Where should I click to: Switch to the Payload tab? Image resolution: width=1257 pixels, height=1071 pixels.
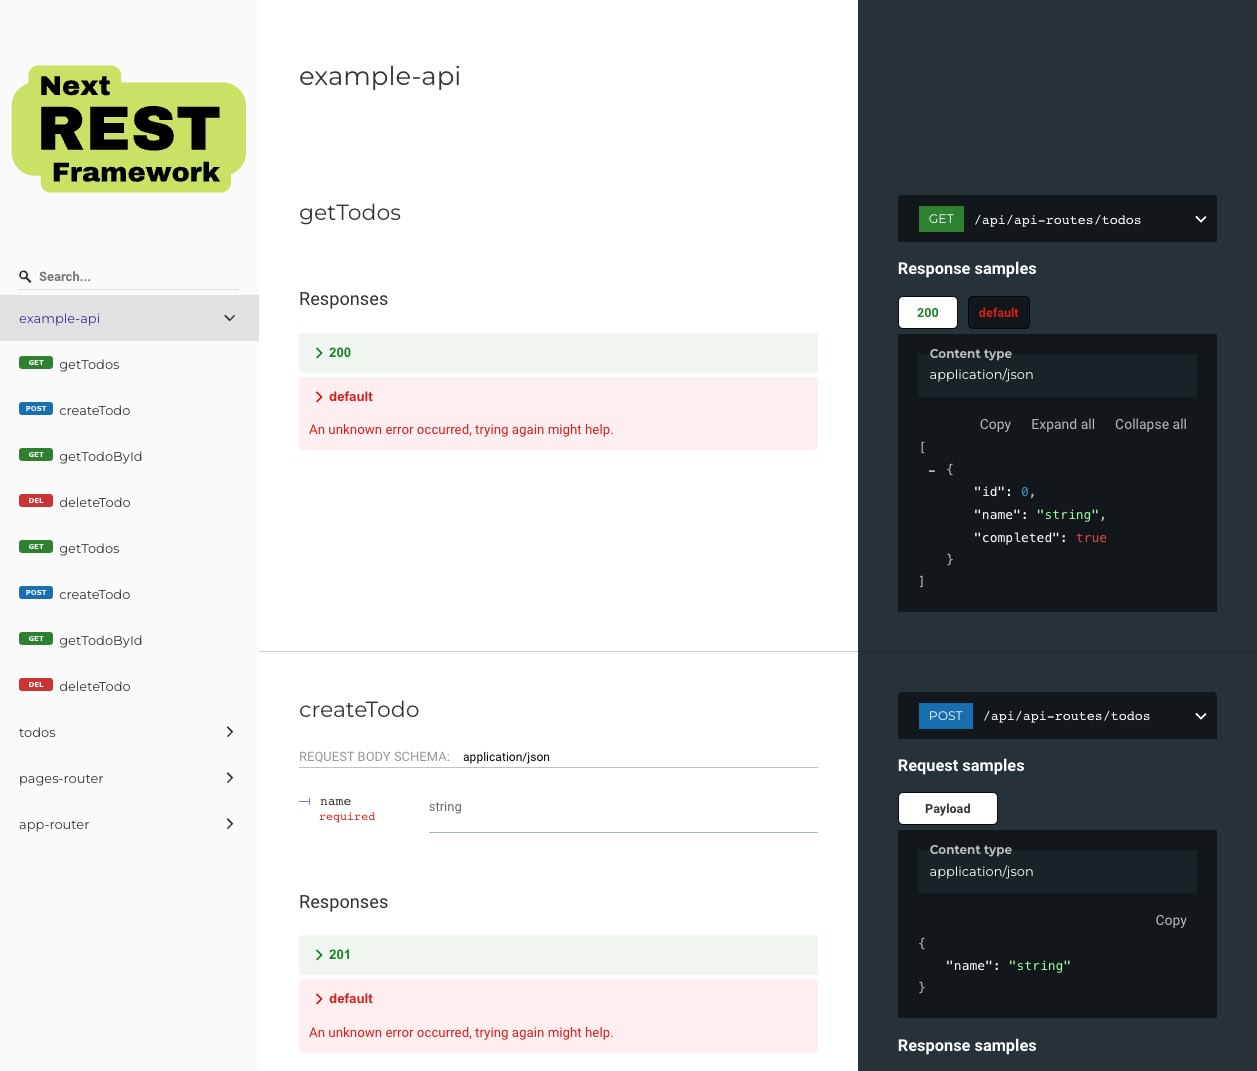click(x=947, y=808)
